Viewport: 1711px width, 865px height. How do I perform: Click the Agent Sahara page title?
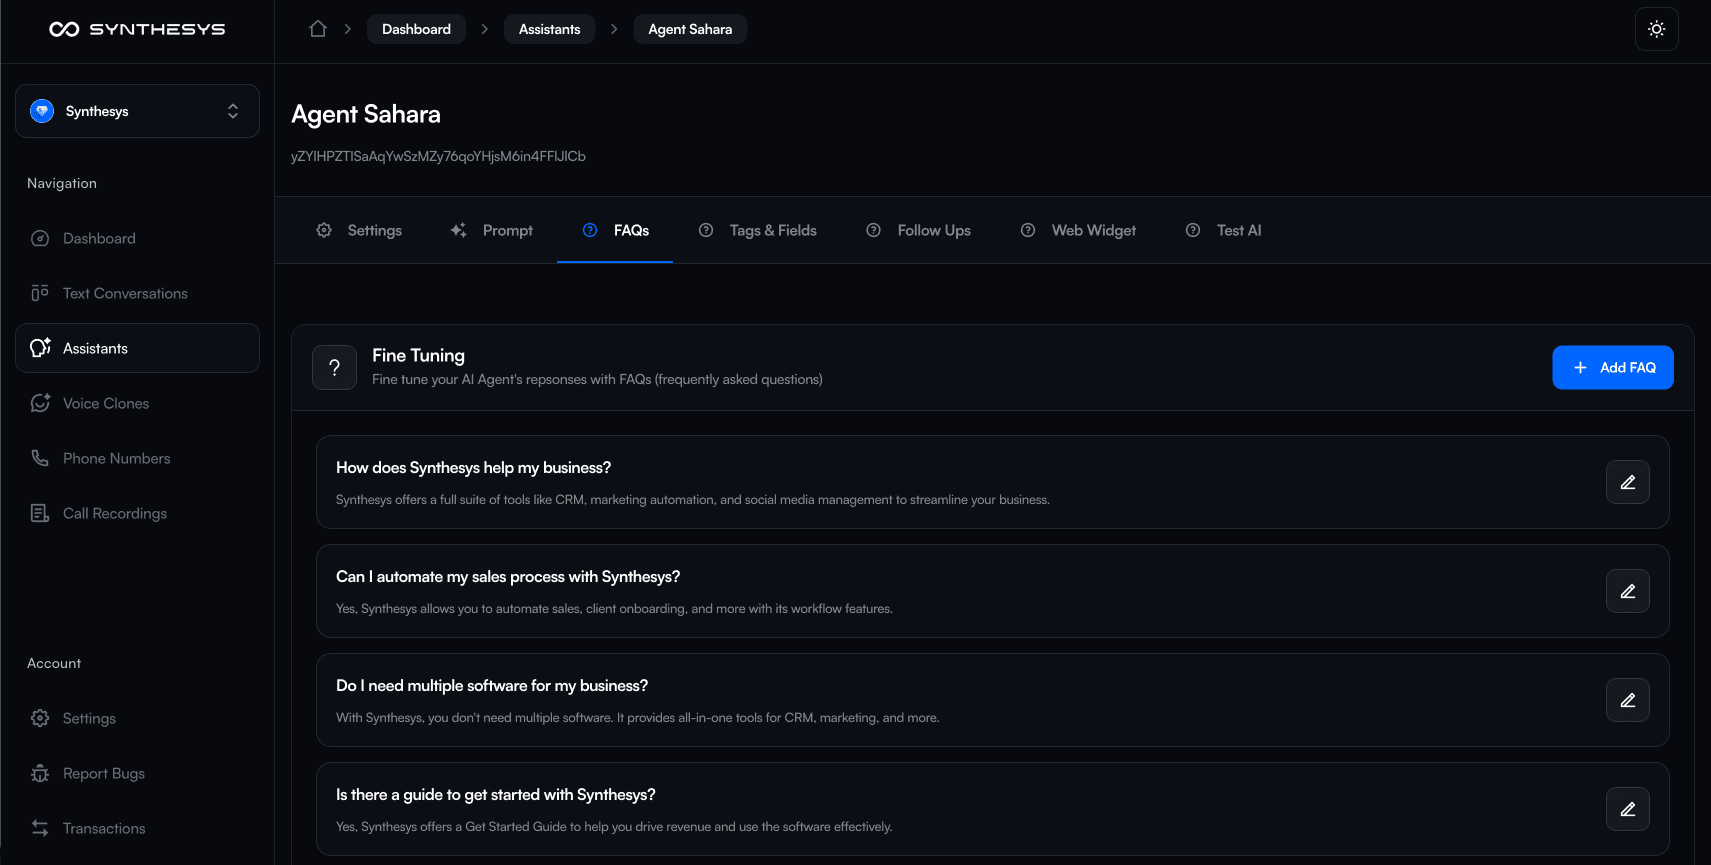tap(366, 114)
